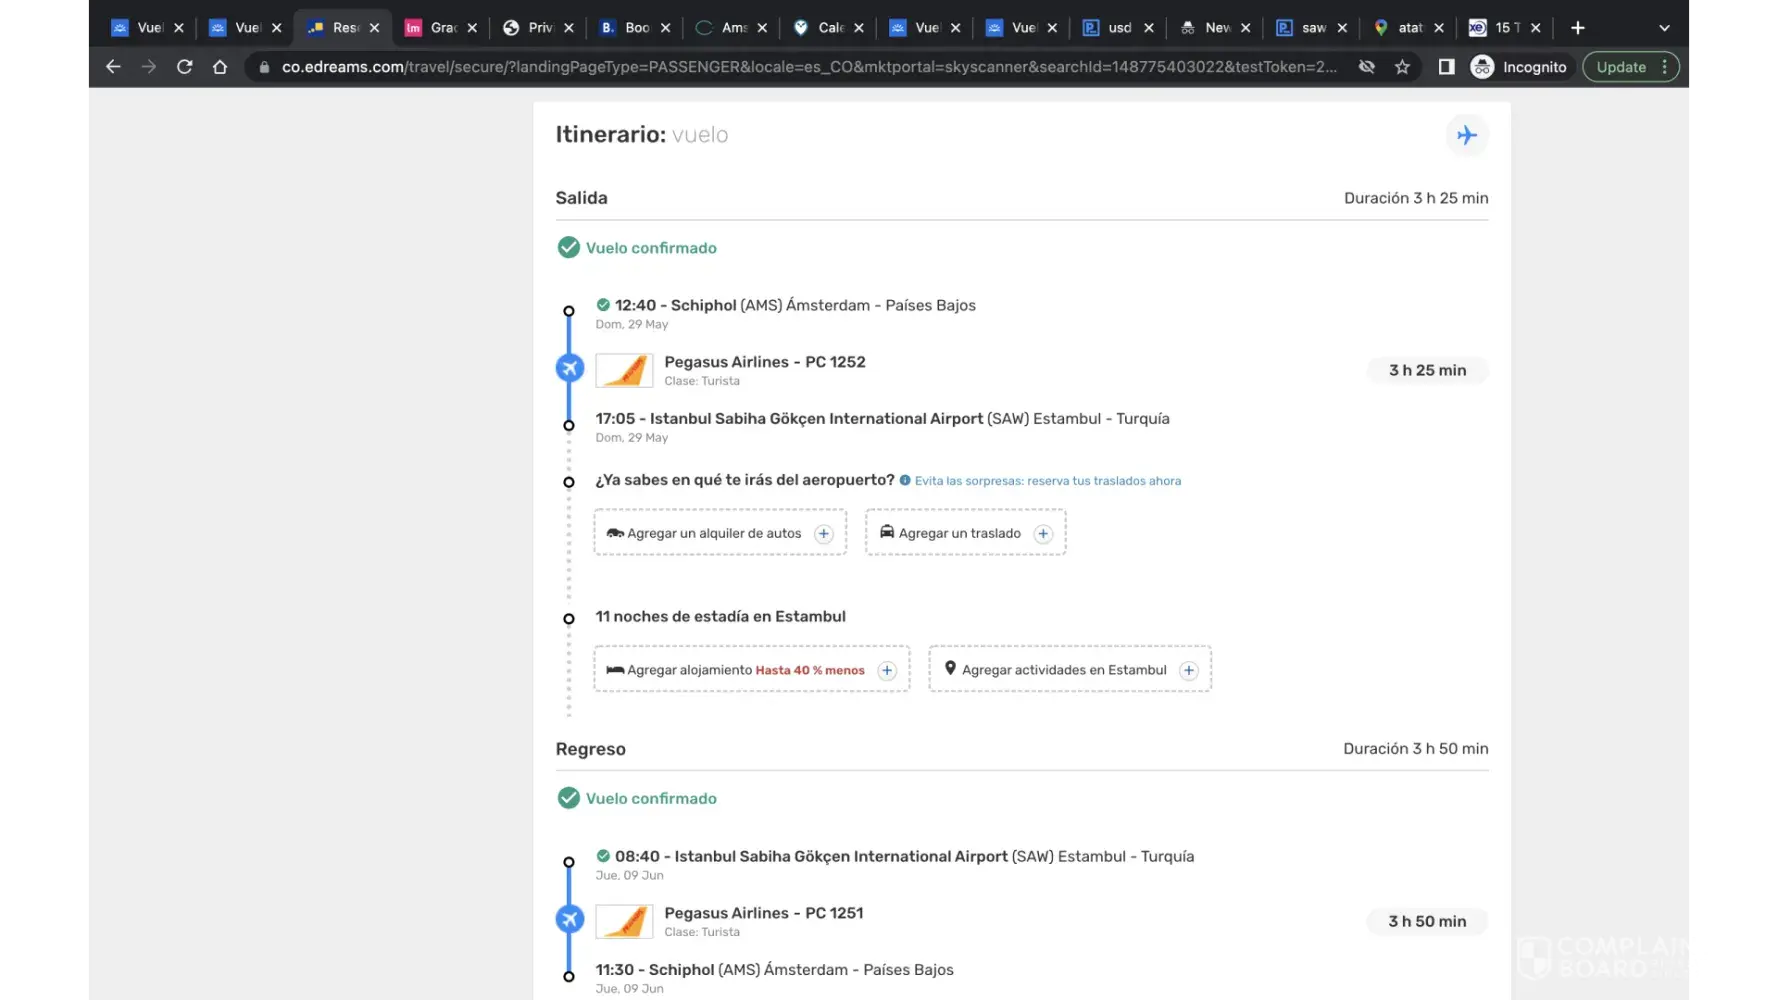
Task: Reload the page with refresh icon
Action: [x=184, y=67]
